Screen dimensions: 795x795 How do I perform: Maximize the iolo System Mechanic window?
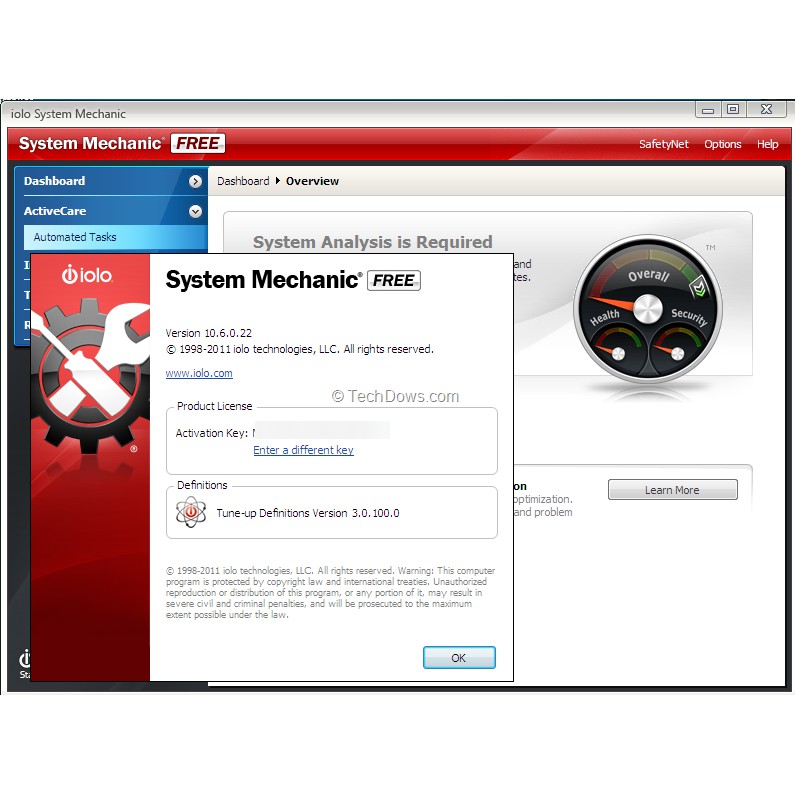click(x=733, y=109)
